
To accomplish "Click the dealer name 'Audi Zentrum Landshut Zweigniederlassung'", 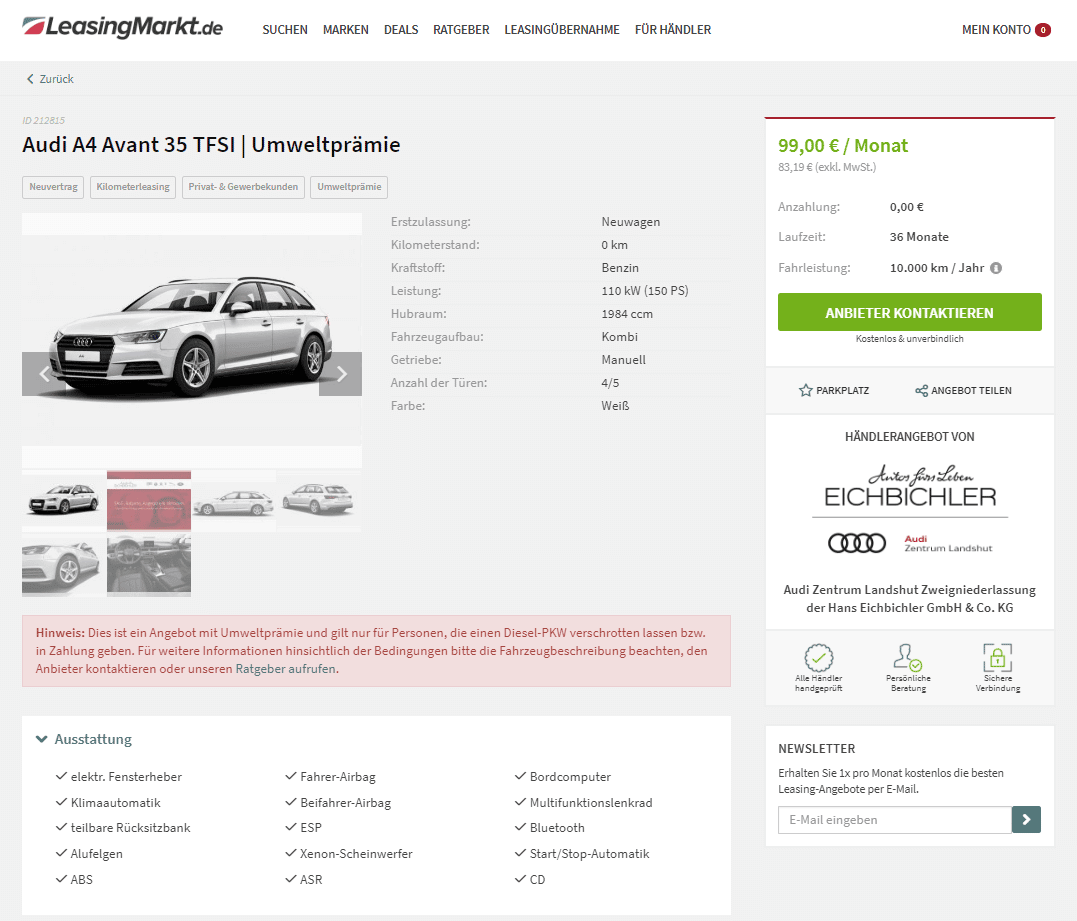I will [x=909, y=590].
